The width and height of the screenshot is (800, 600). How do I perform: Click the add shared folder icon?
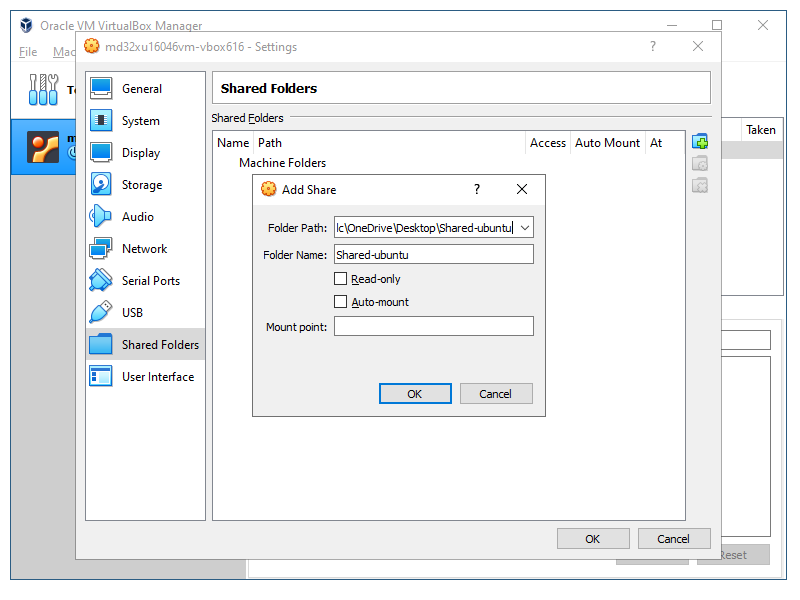pos(700,142)
